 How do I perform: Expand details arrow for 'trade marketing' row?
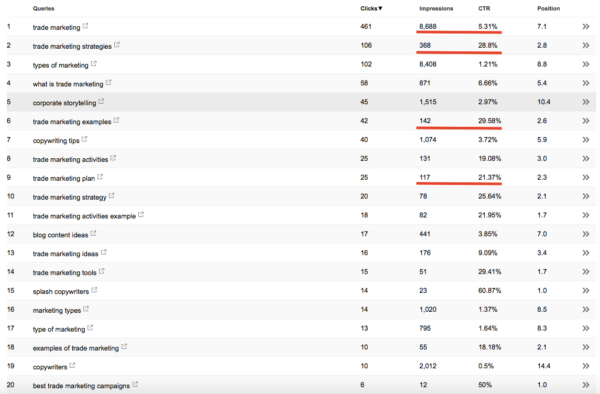[586, 26]
